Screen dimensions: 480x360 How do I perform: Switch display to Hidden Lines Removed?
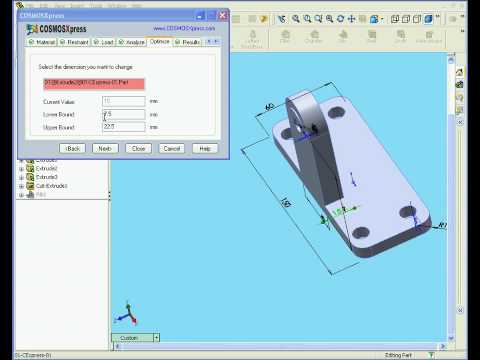[x=417, y=19]
